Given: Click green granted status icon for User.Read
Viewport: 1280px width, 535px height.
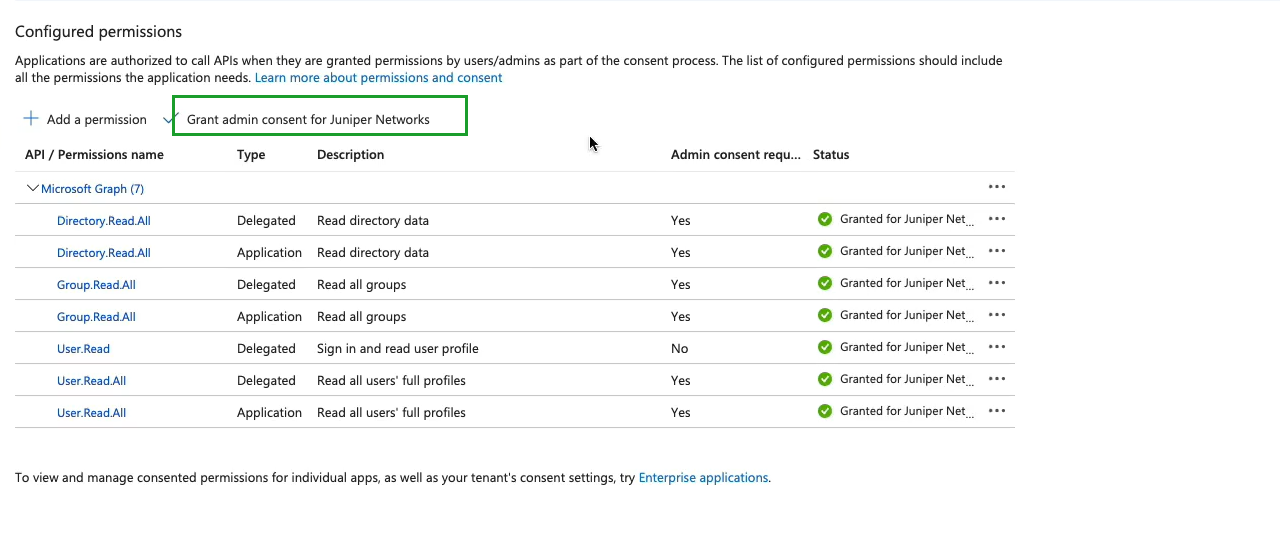Looking at the screenshot, I should coord(825,347).
